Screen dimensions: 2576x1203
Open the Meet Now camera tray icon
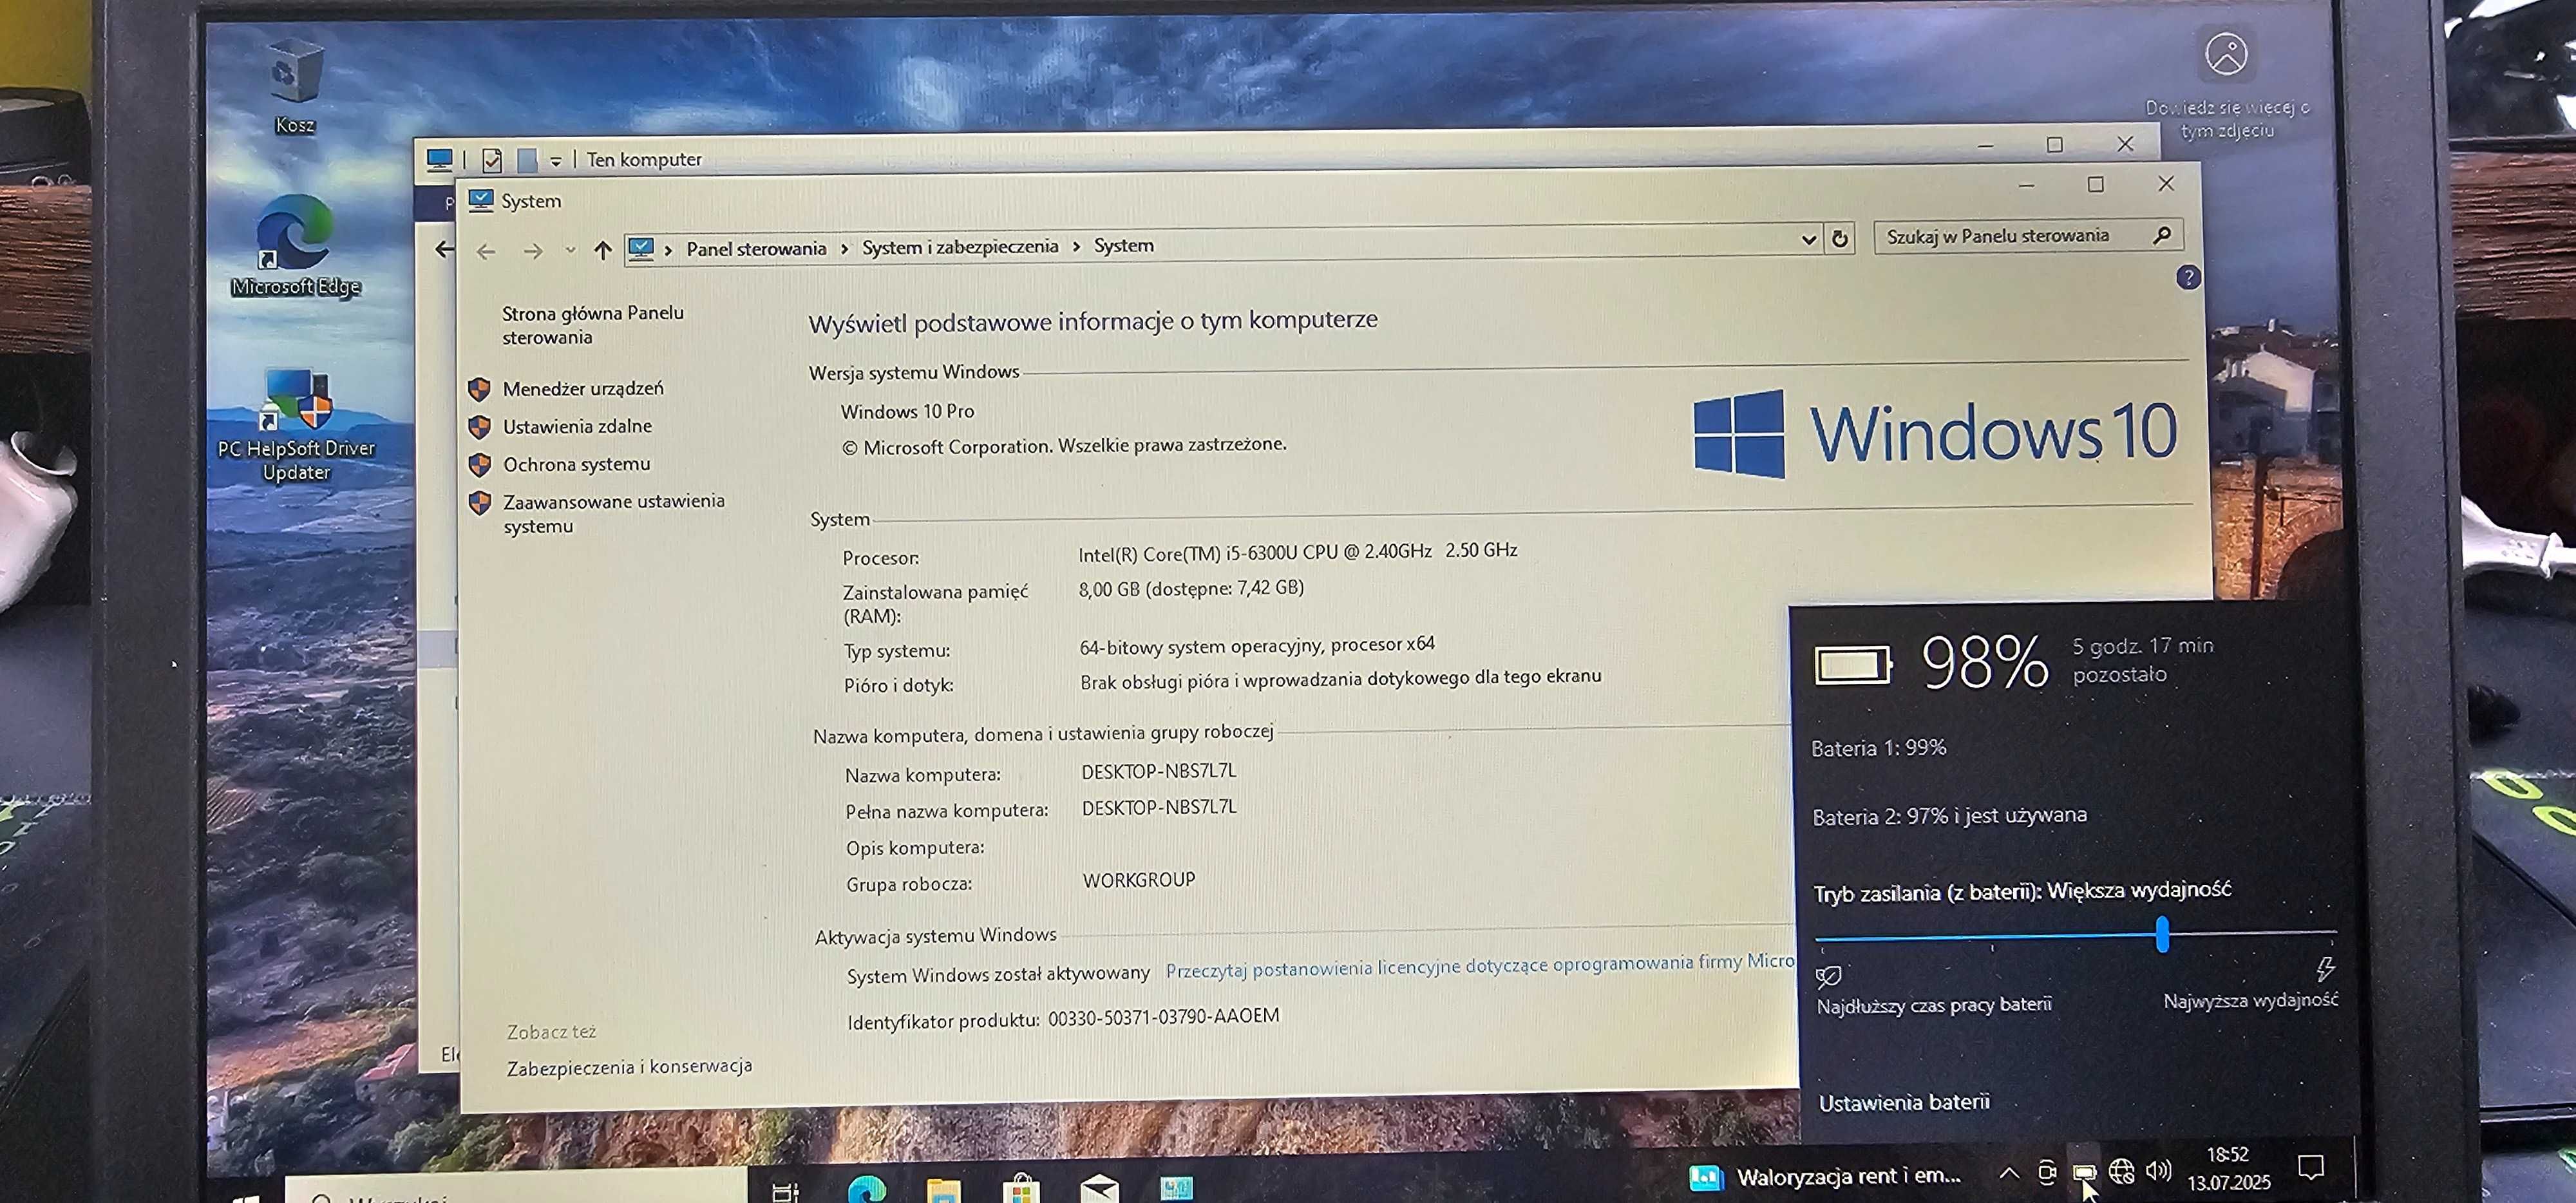(2047, 1172)
